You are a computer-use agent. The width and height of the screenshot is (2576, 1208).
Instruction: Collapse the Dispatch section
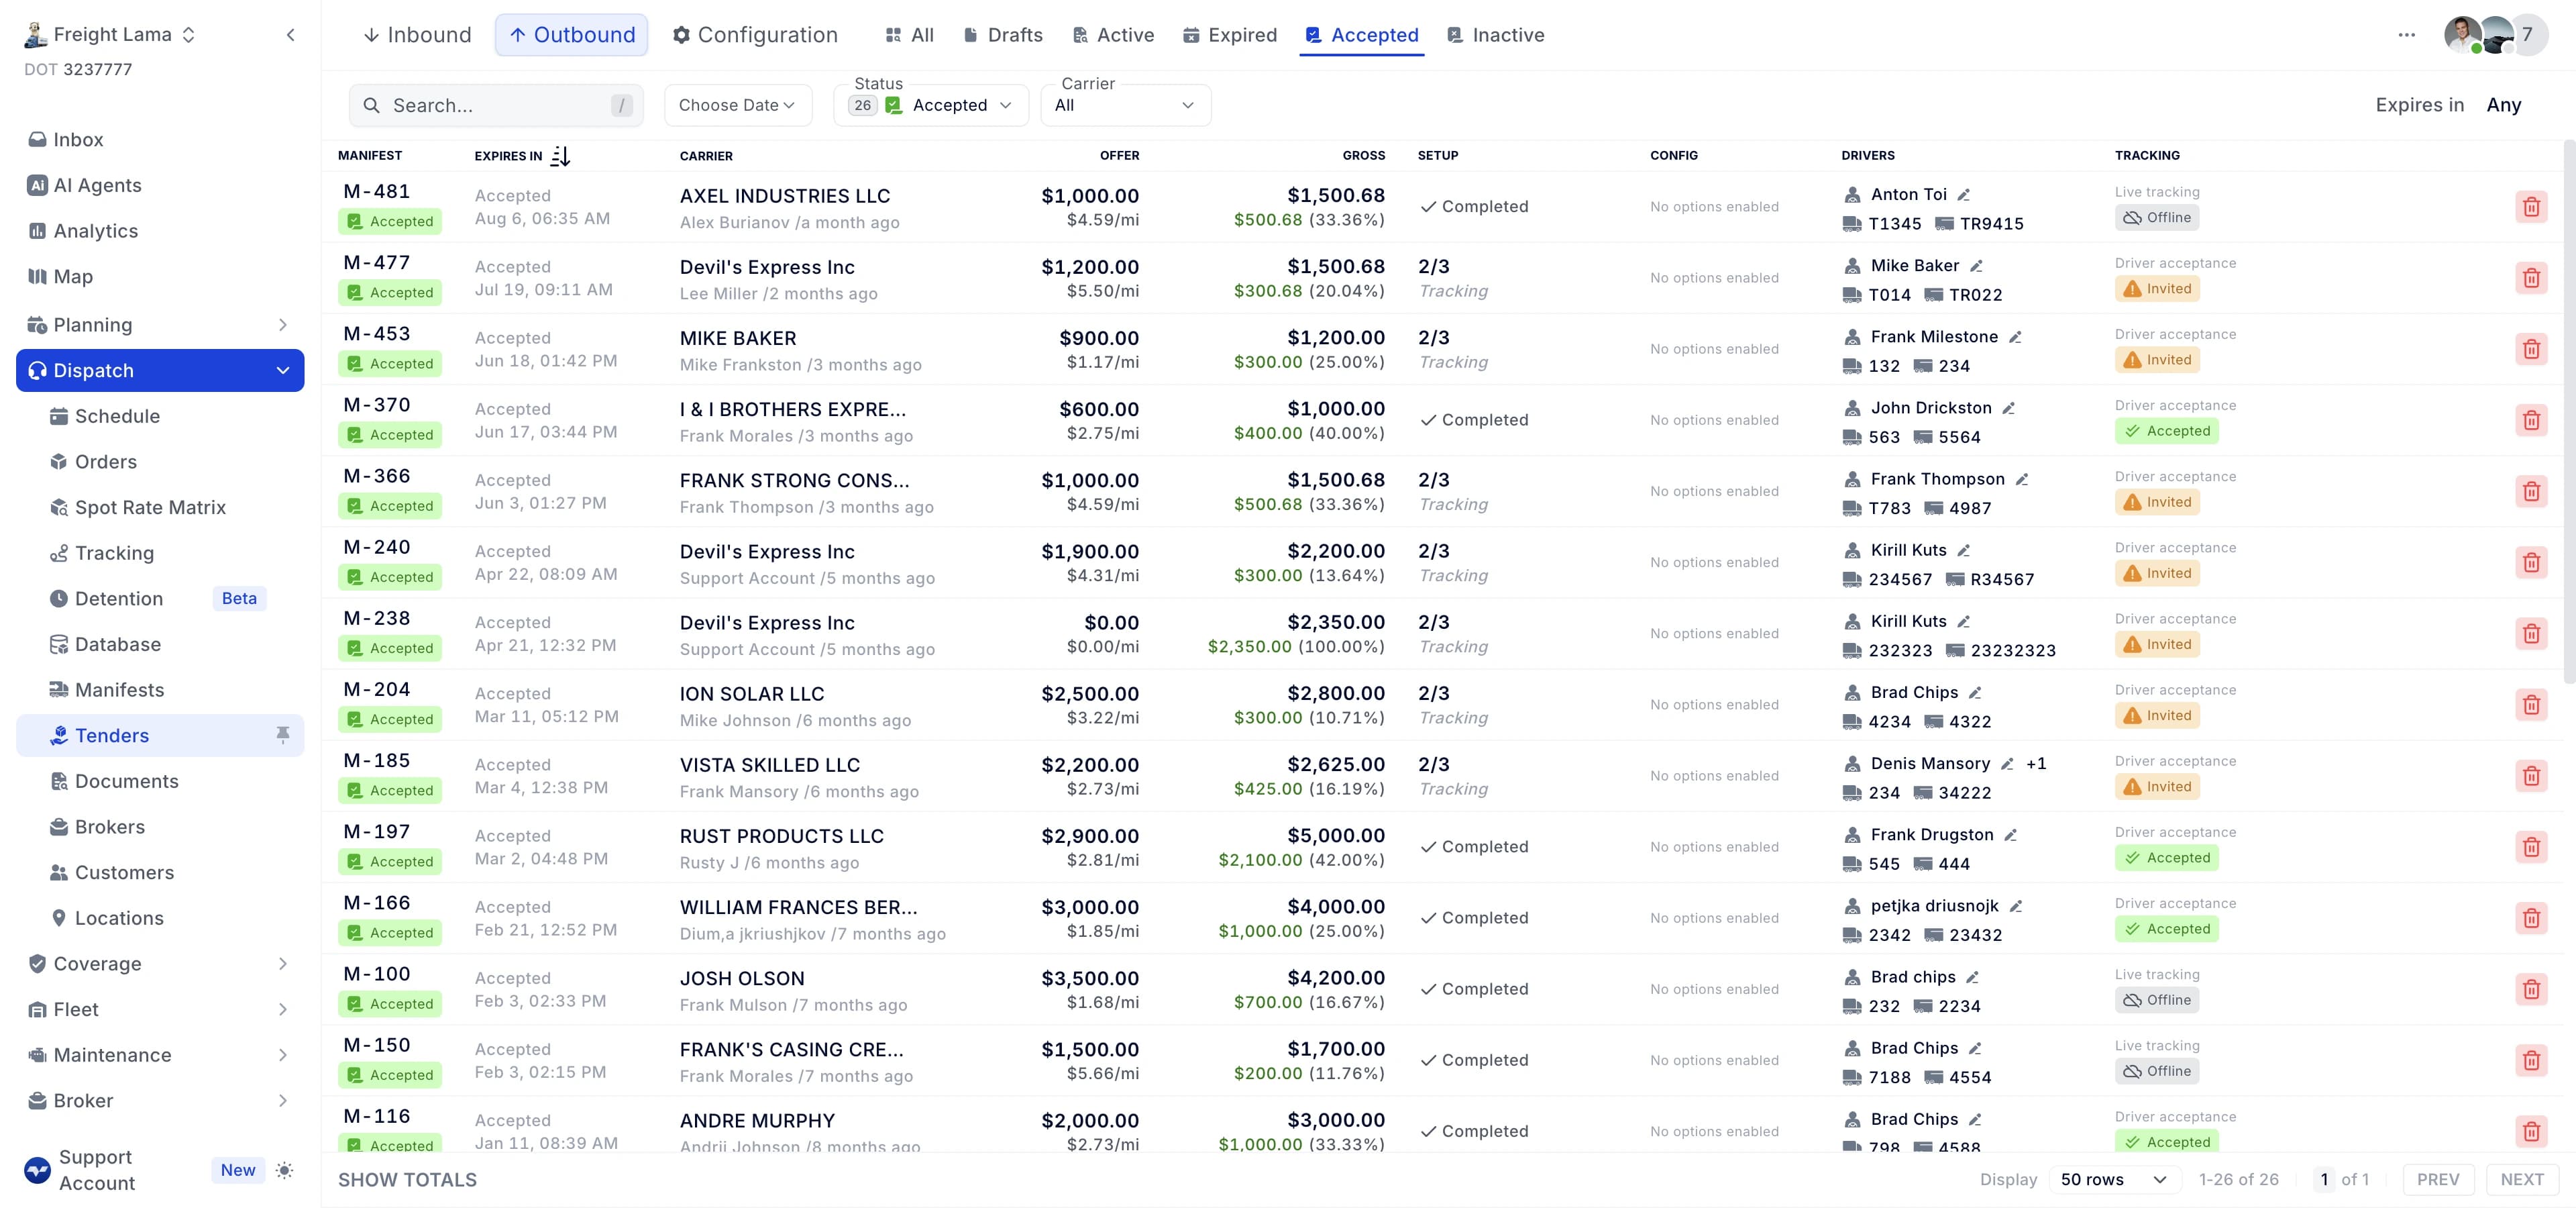160,370
